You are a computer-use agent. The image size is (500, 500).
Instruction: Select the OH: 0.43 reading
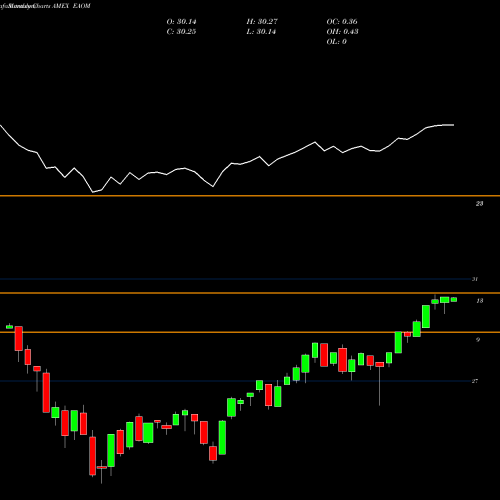pos(342,32)
